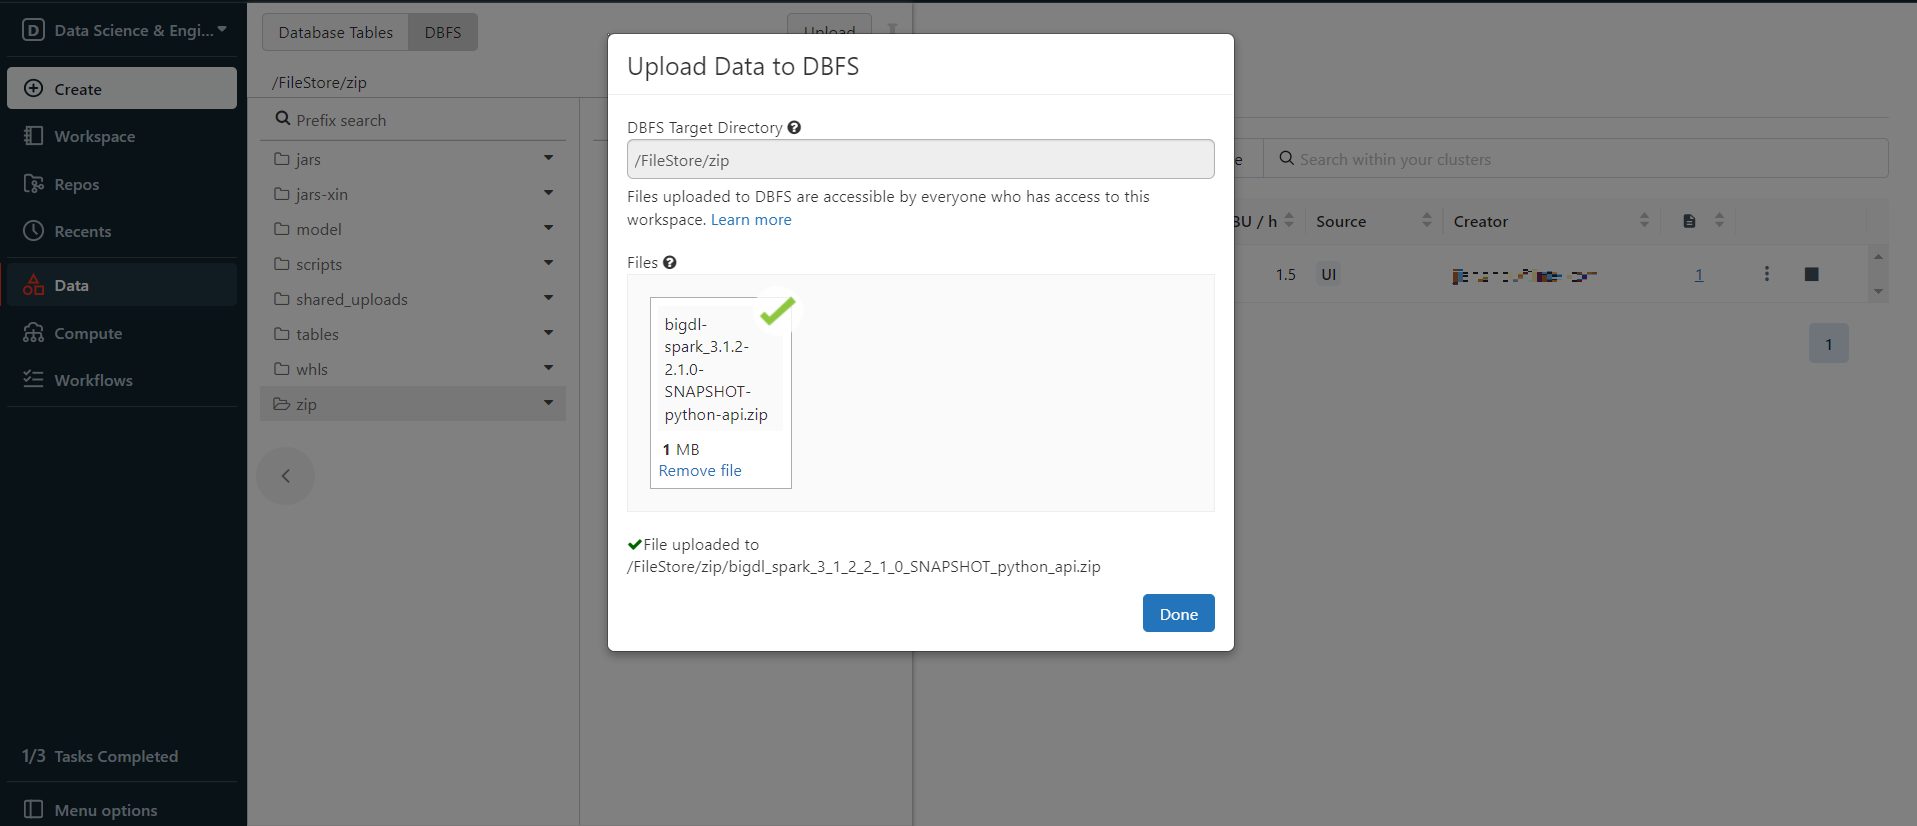Click the Remove file link

coord(700,470)
